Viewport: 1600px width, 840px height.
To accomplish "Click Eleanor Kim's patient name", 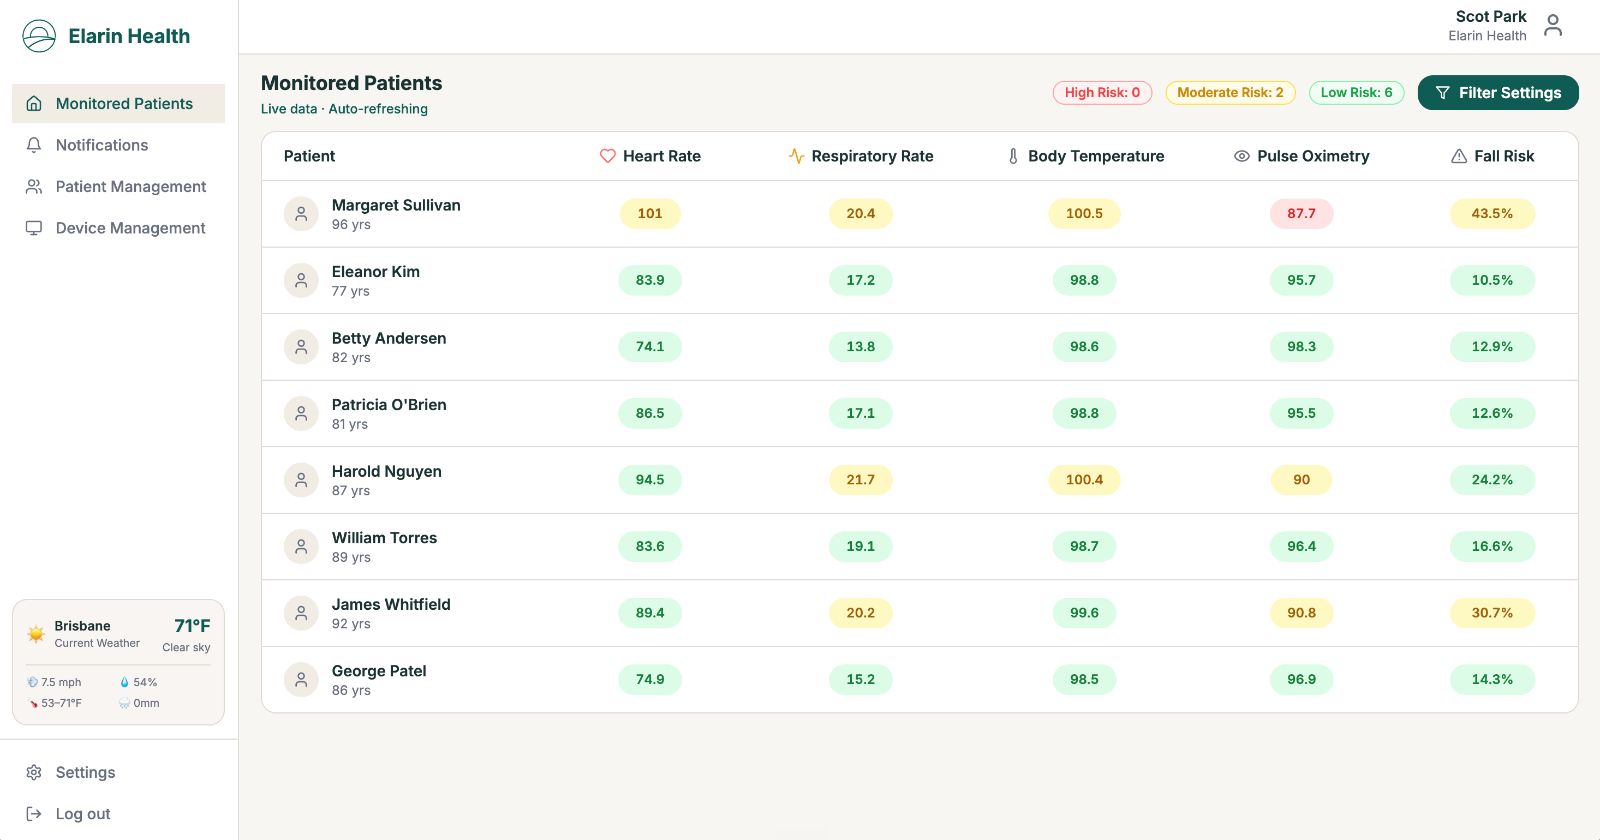I will pos(376,272).
